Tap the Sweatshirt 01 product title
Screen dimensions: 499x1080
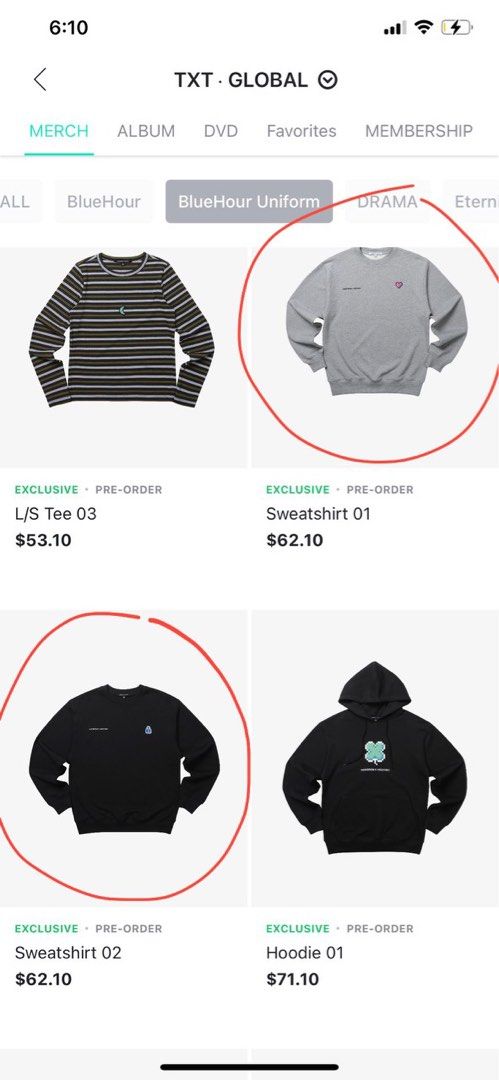pos(318,514)
